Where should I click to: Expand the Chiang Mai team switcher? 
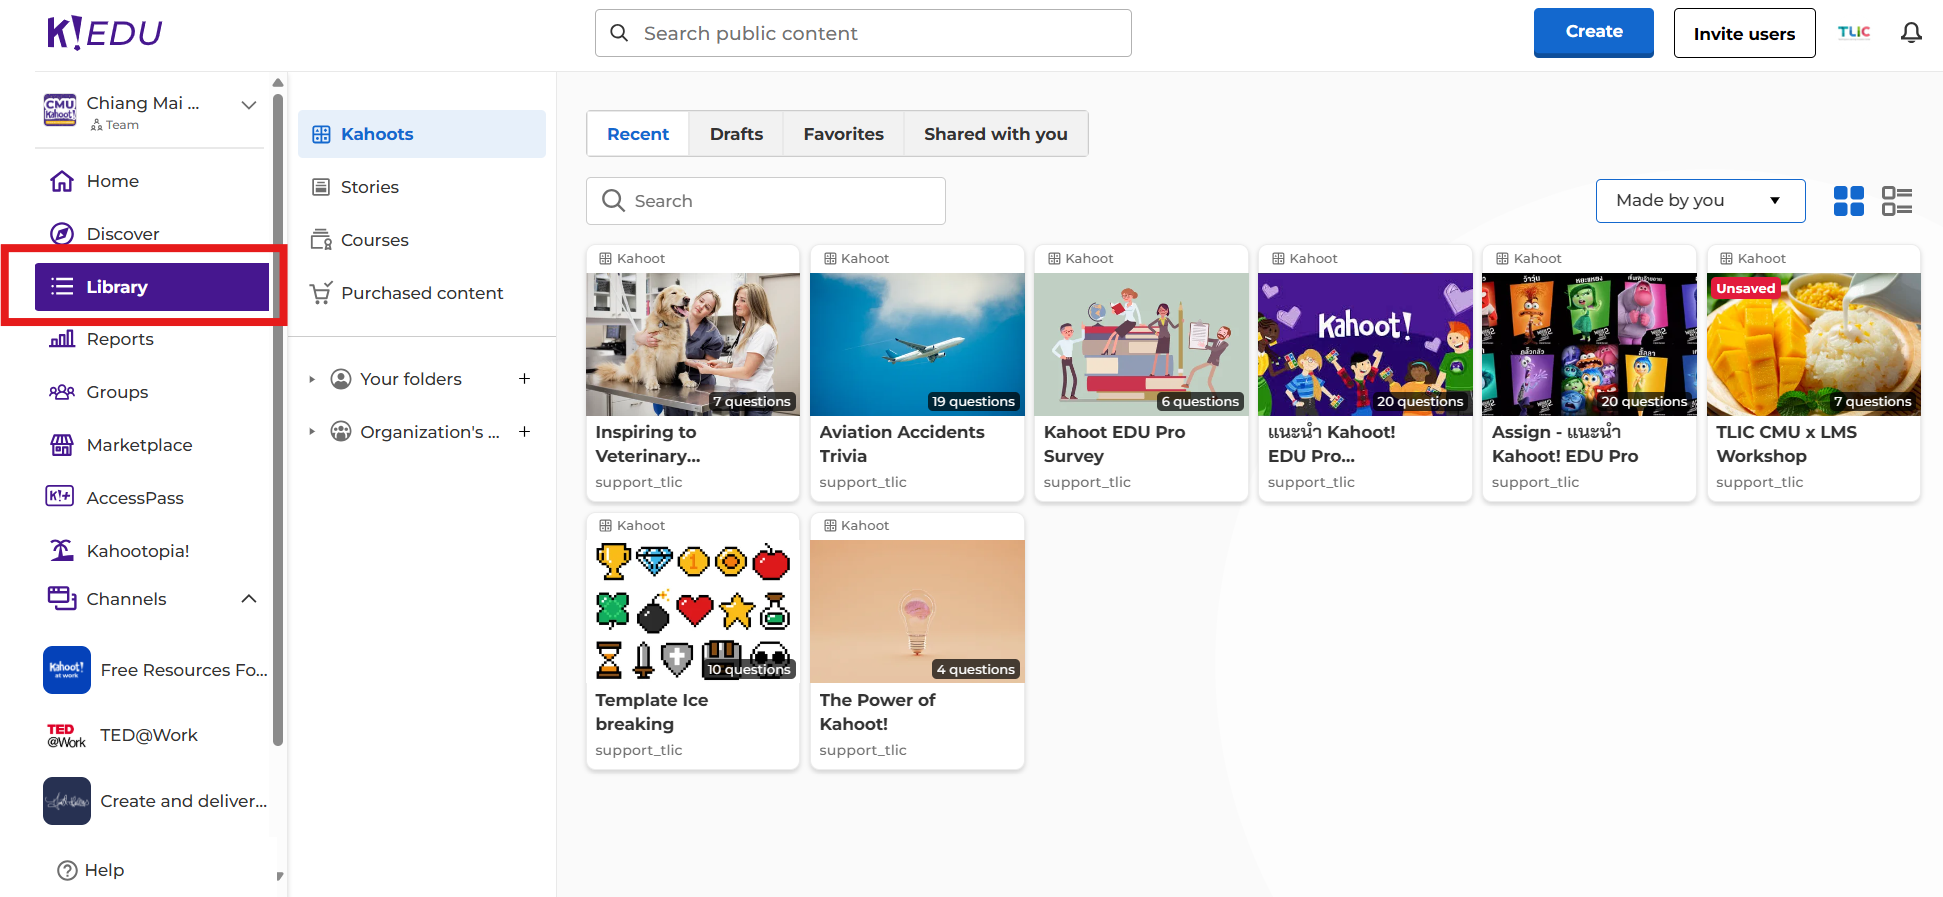pyautogui.click(x=249, y=105)
